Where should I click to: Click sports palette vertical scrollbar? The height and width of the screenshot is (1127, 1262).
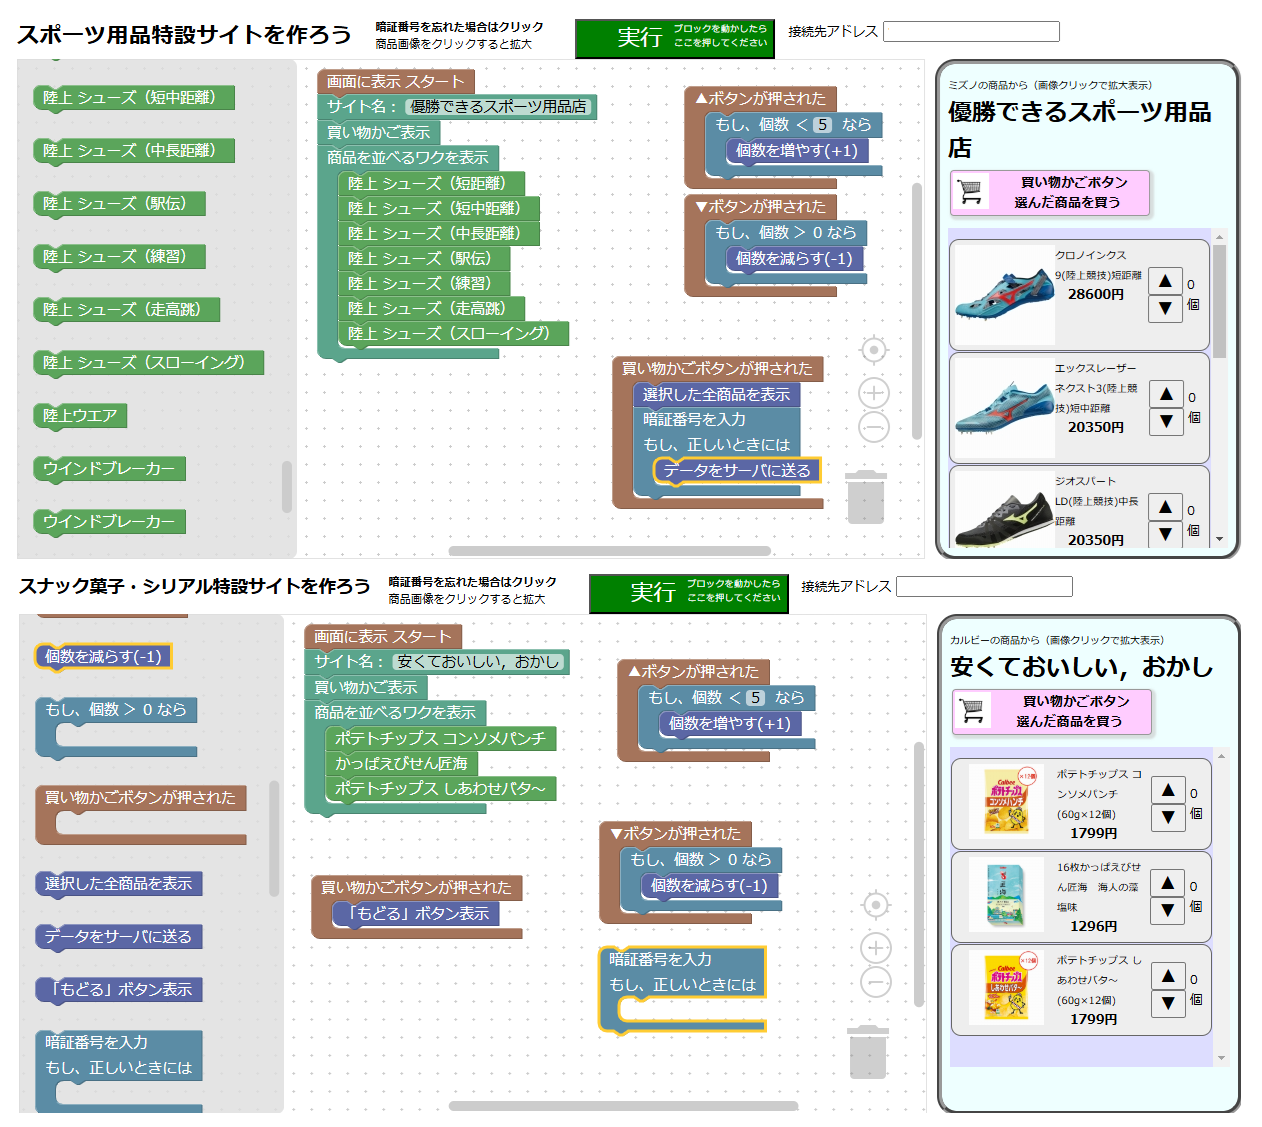[287, 487]
